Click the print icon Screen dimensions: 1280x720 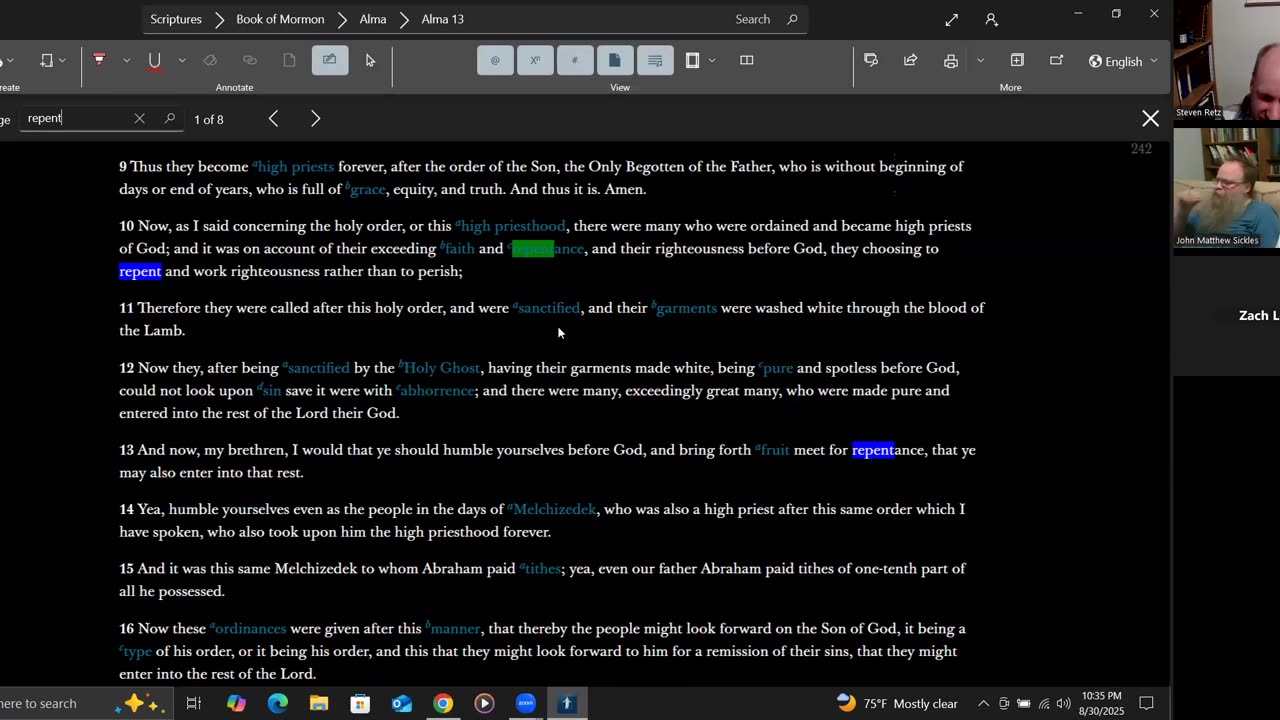point(951,60)
